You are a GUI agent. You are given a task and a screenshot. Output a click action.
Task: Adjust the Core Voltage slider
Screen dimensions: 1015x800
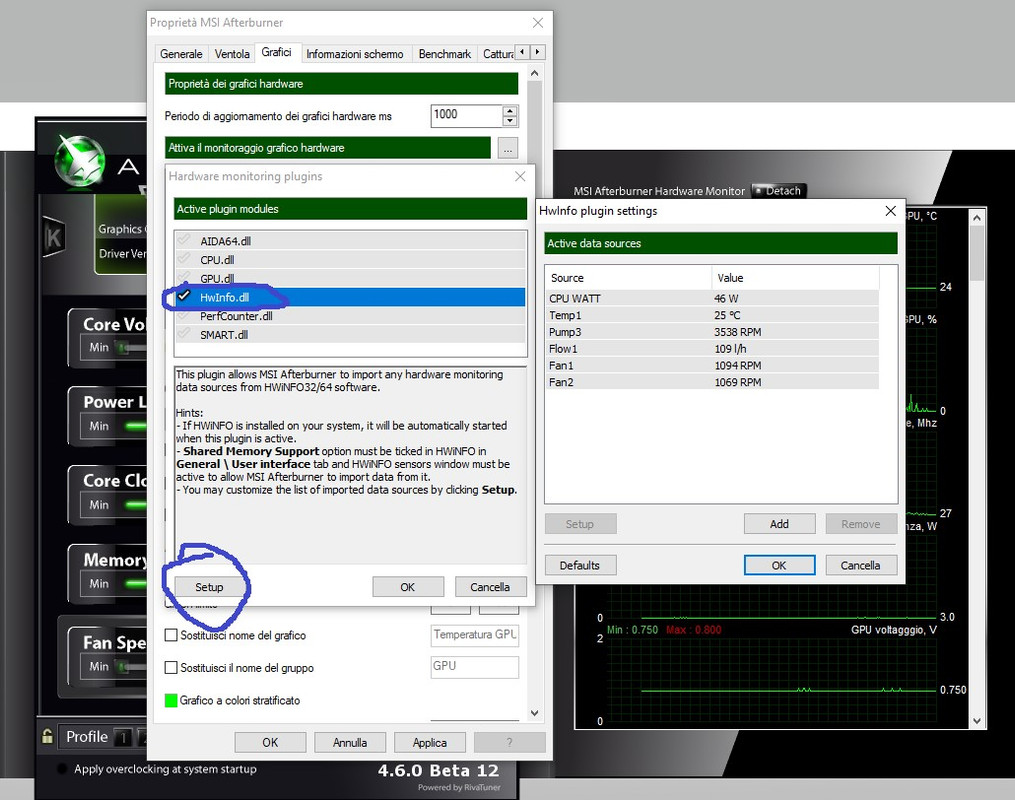131,348
